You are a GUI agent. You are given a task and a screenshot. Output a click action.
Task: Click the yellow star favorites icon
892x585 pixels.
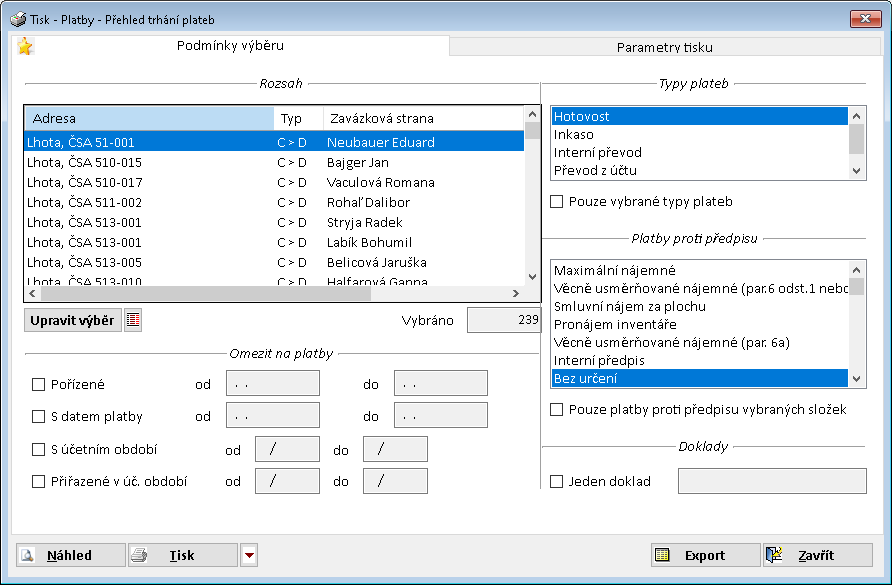point(25,47)
